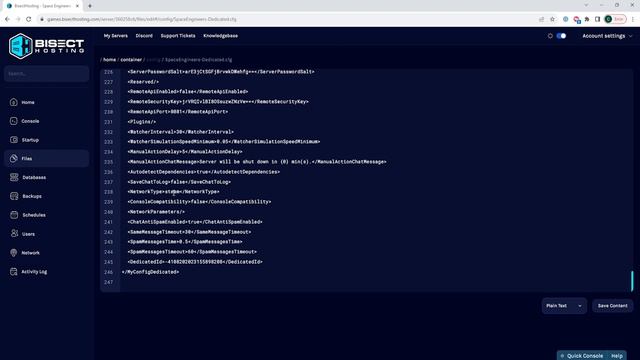This screenshot has height=360, width=640.
Task: Open the Console sidebar icon
Action: tap(14, 121)
